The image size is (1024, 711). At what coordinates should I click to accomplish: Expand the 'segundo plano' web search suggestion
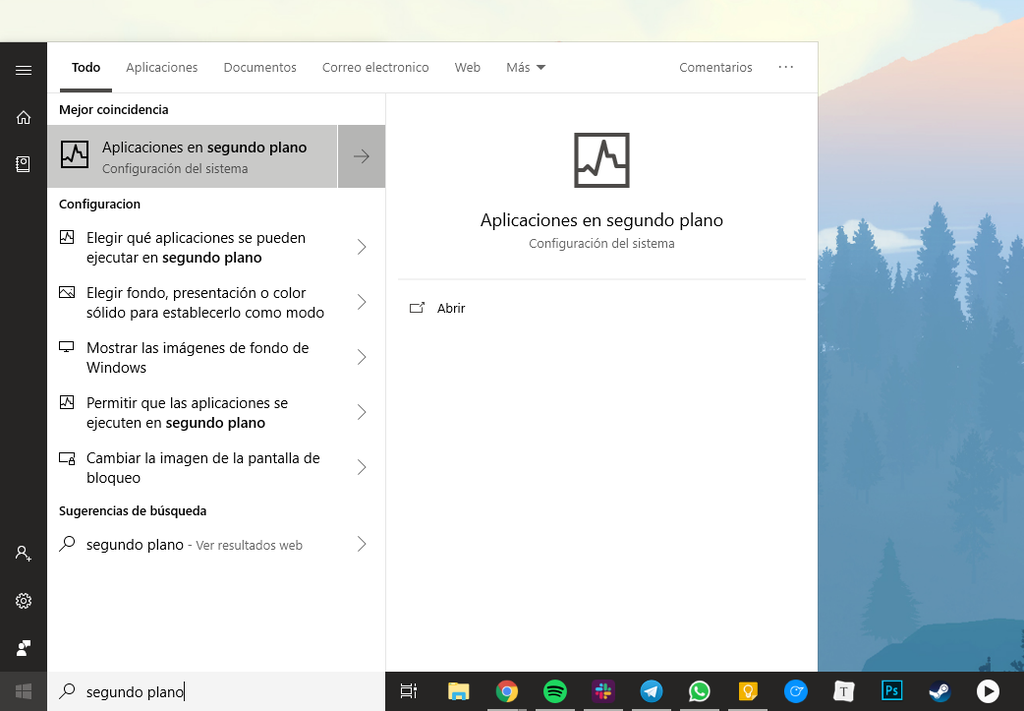pos(361,544)
